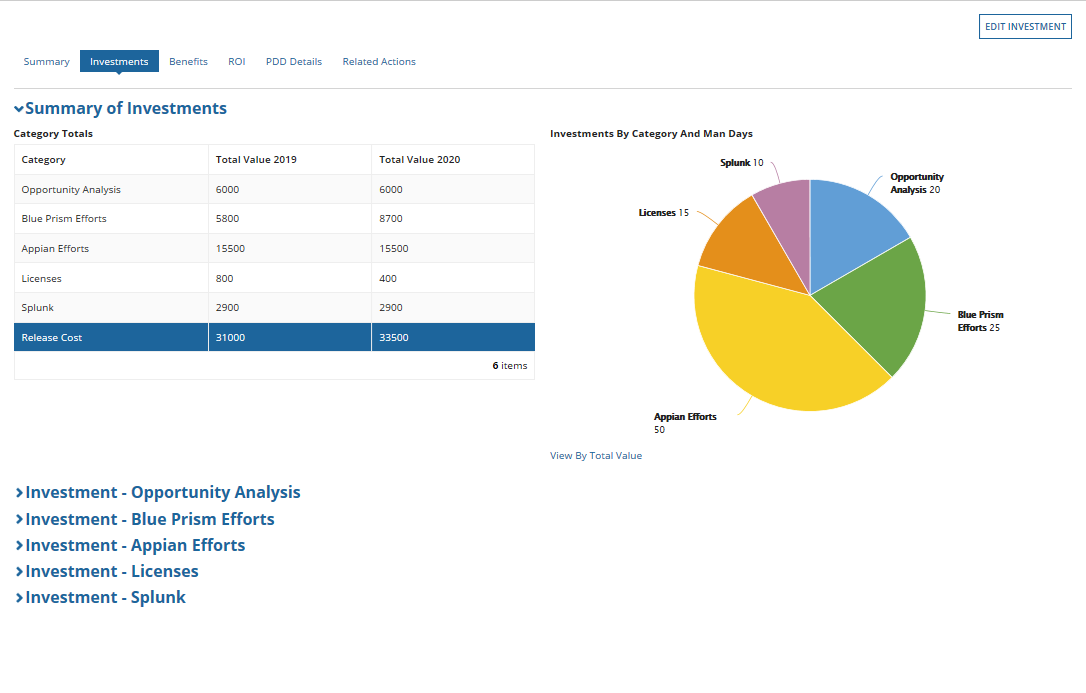Image resolution: width=1086 pixels, height=693 pixels.
Task: Click the Splunk 10 chart label
Action: point(742,163)
